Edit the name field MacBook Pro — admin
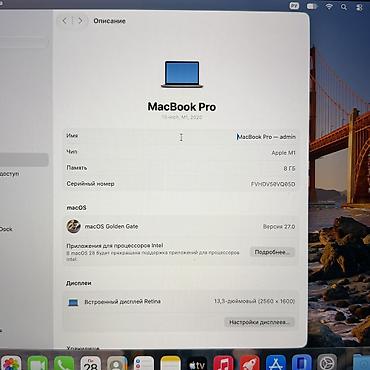 tap(266, 137)
